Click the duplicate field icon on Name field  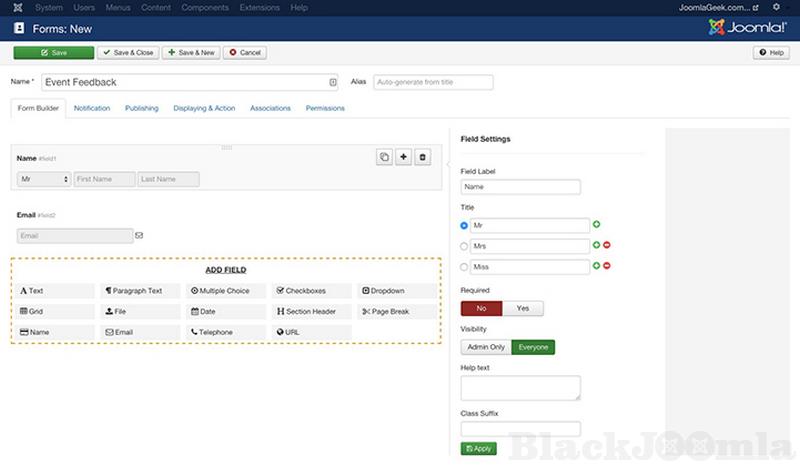pyautogui.click(x=384, y=157)
